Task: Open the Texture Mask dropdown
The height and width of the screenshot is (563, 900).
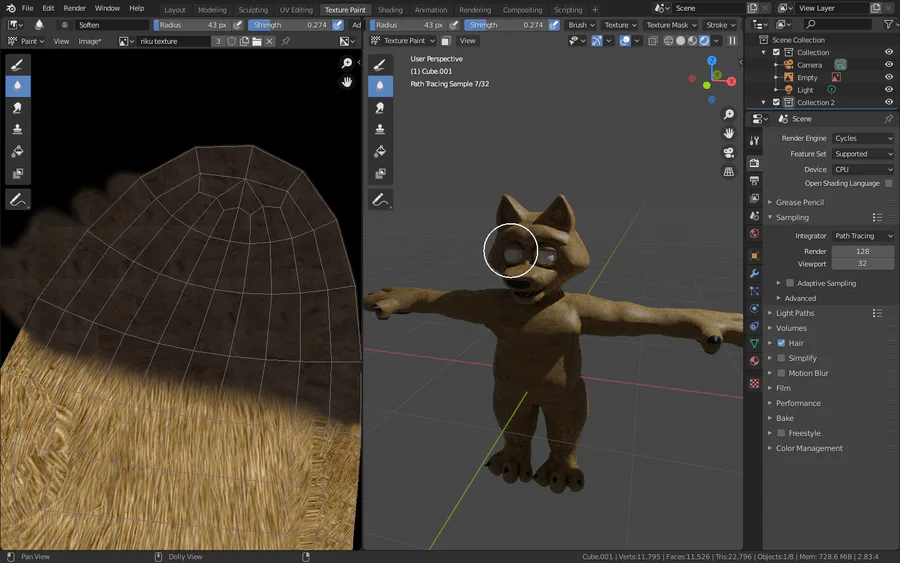Action: (670, 25)
